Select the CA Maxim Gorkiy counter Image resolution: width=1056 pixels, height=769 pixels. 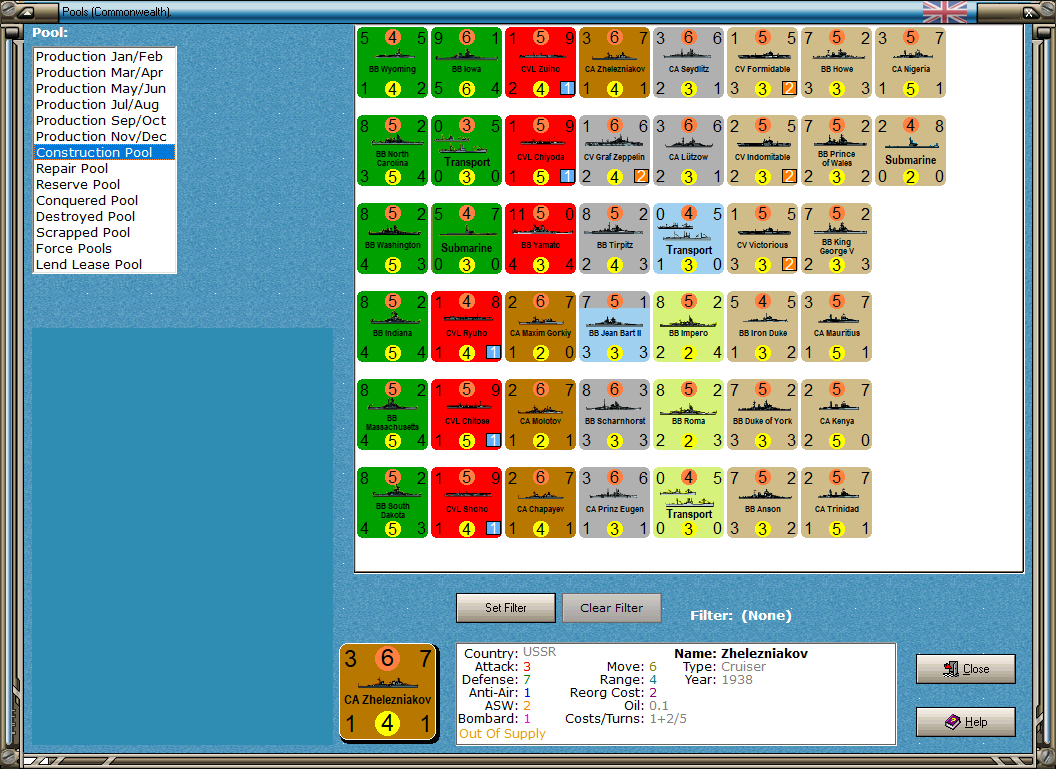coord(541,327)
